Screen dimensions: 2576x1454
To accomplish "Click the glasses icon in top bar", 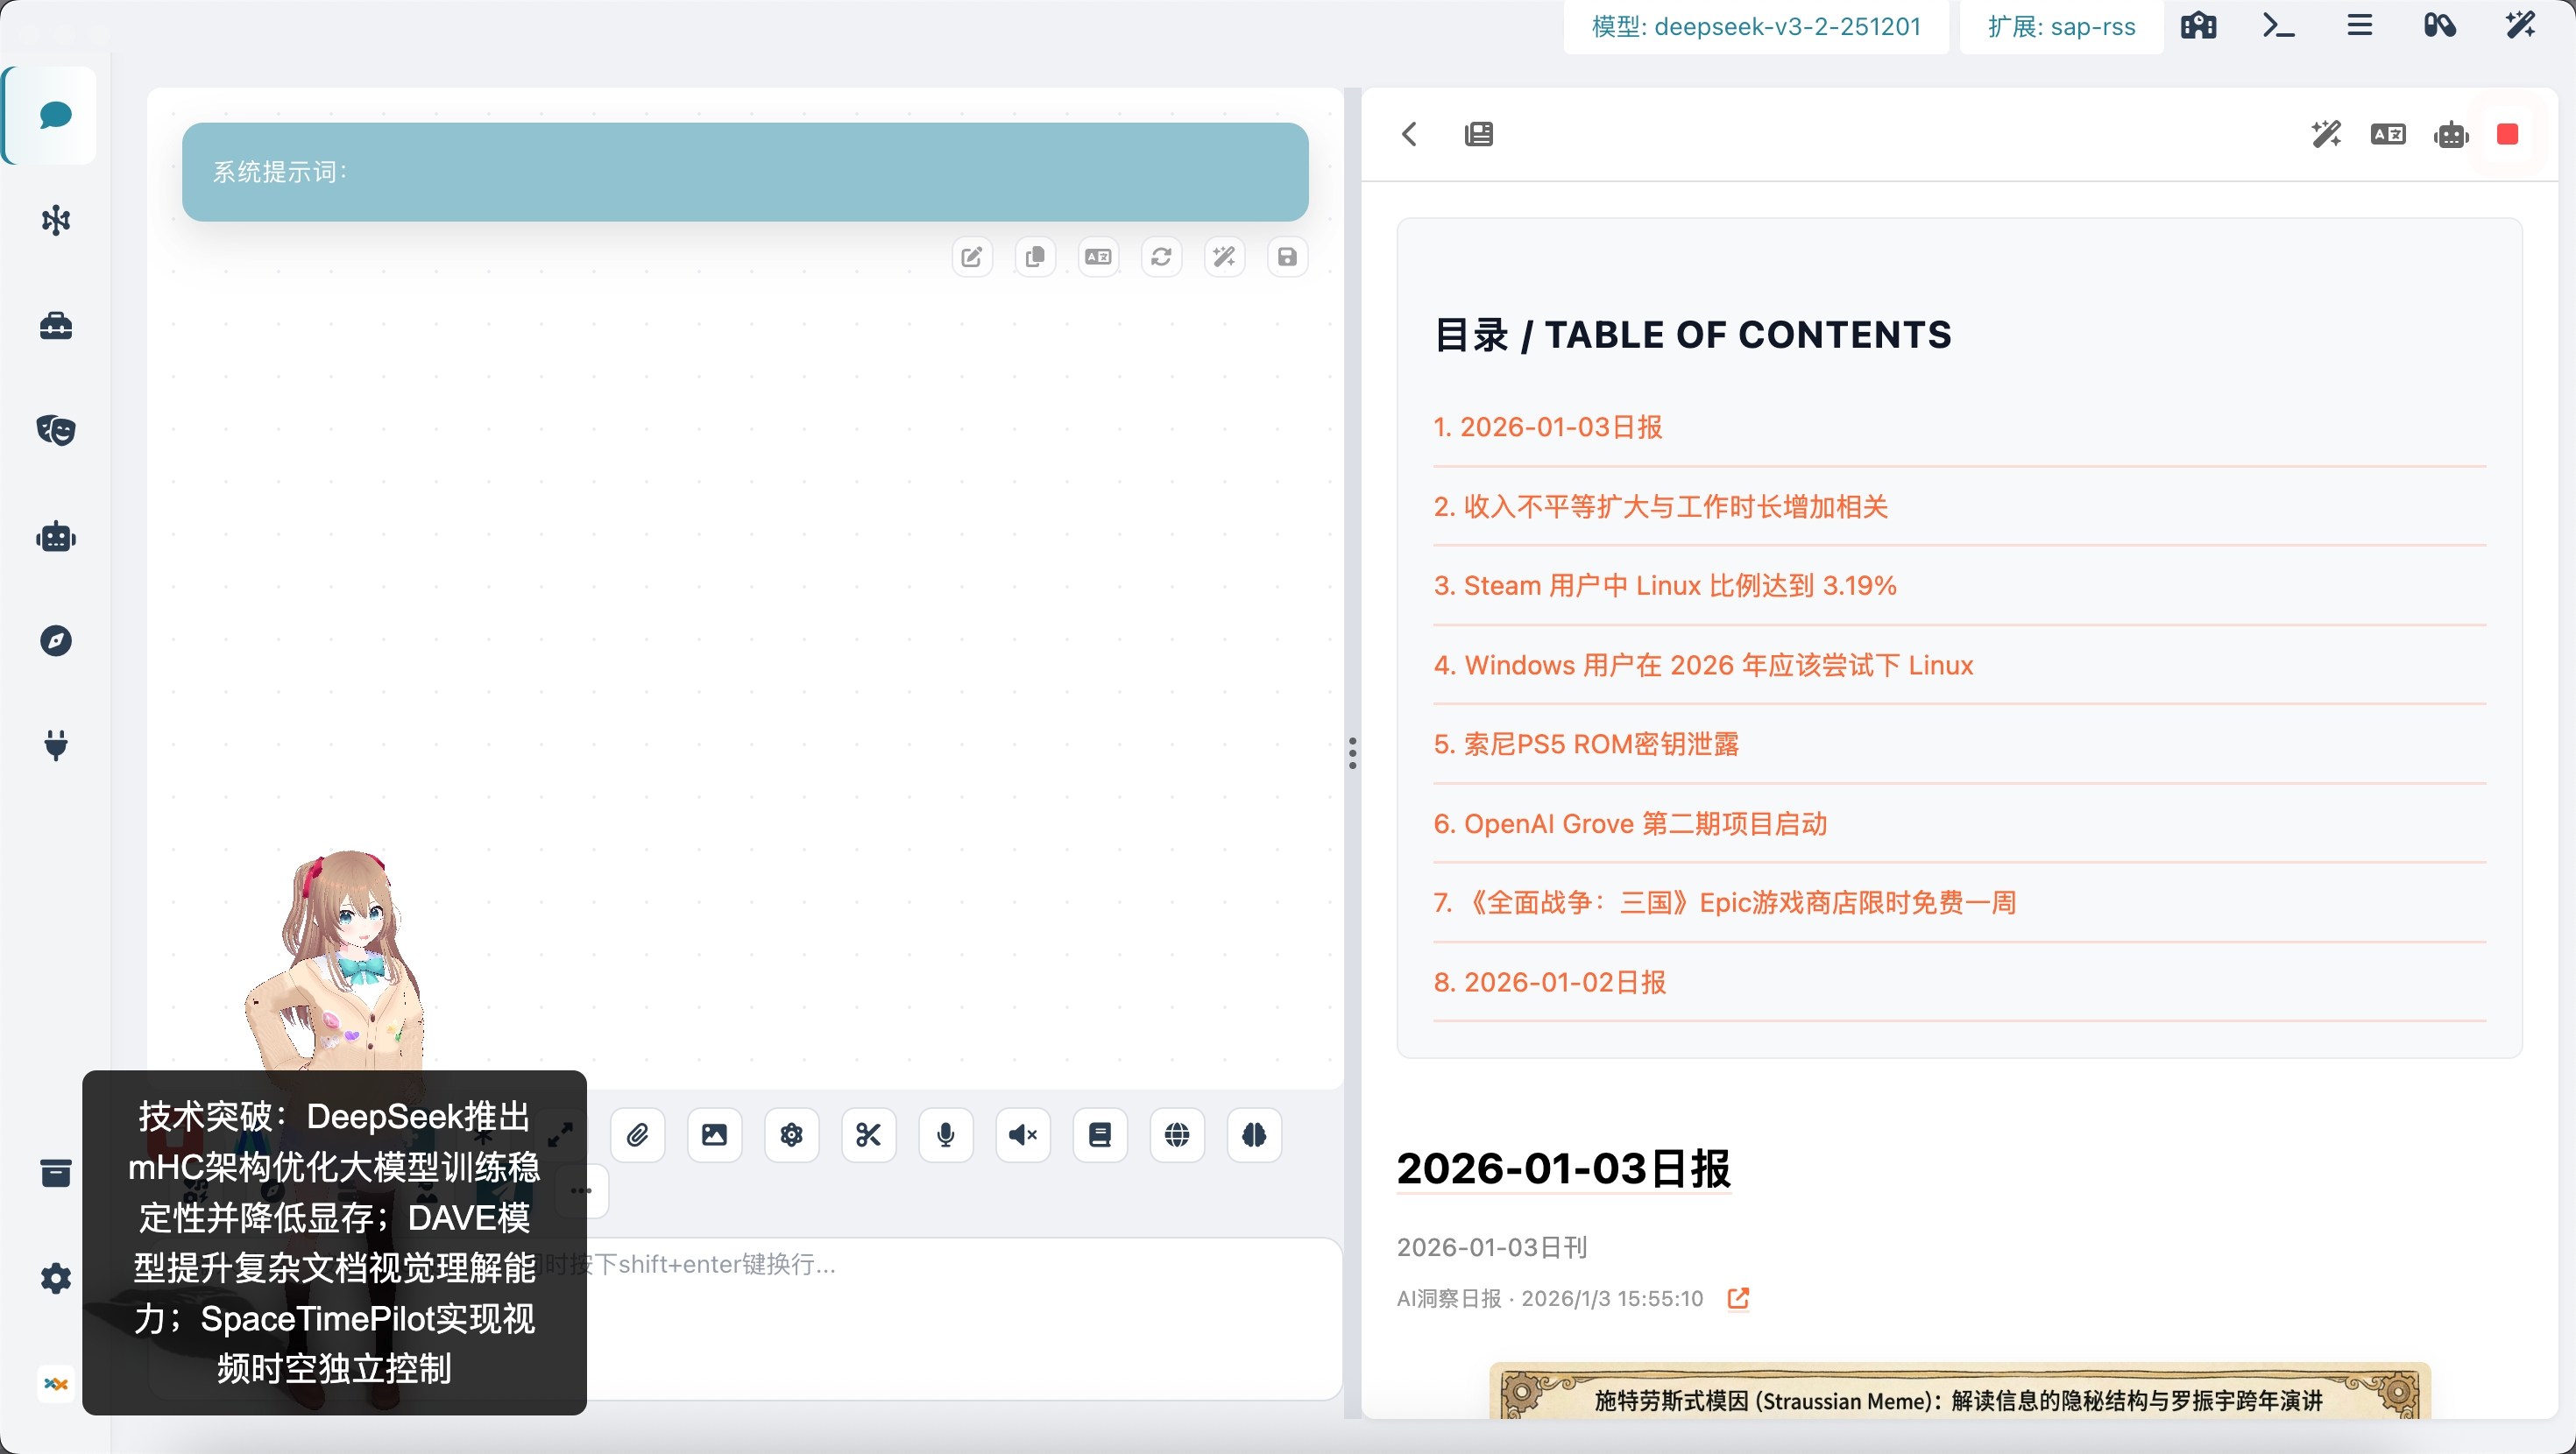I will [2440, 26].
